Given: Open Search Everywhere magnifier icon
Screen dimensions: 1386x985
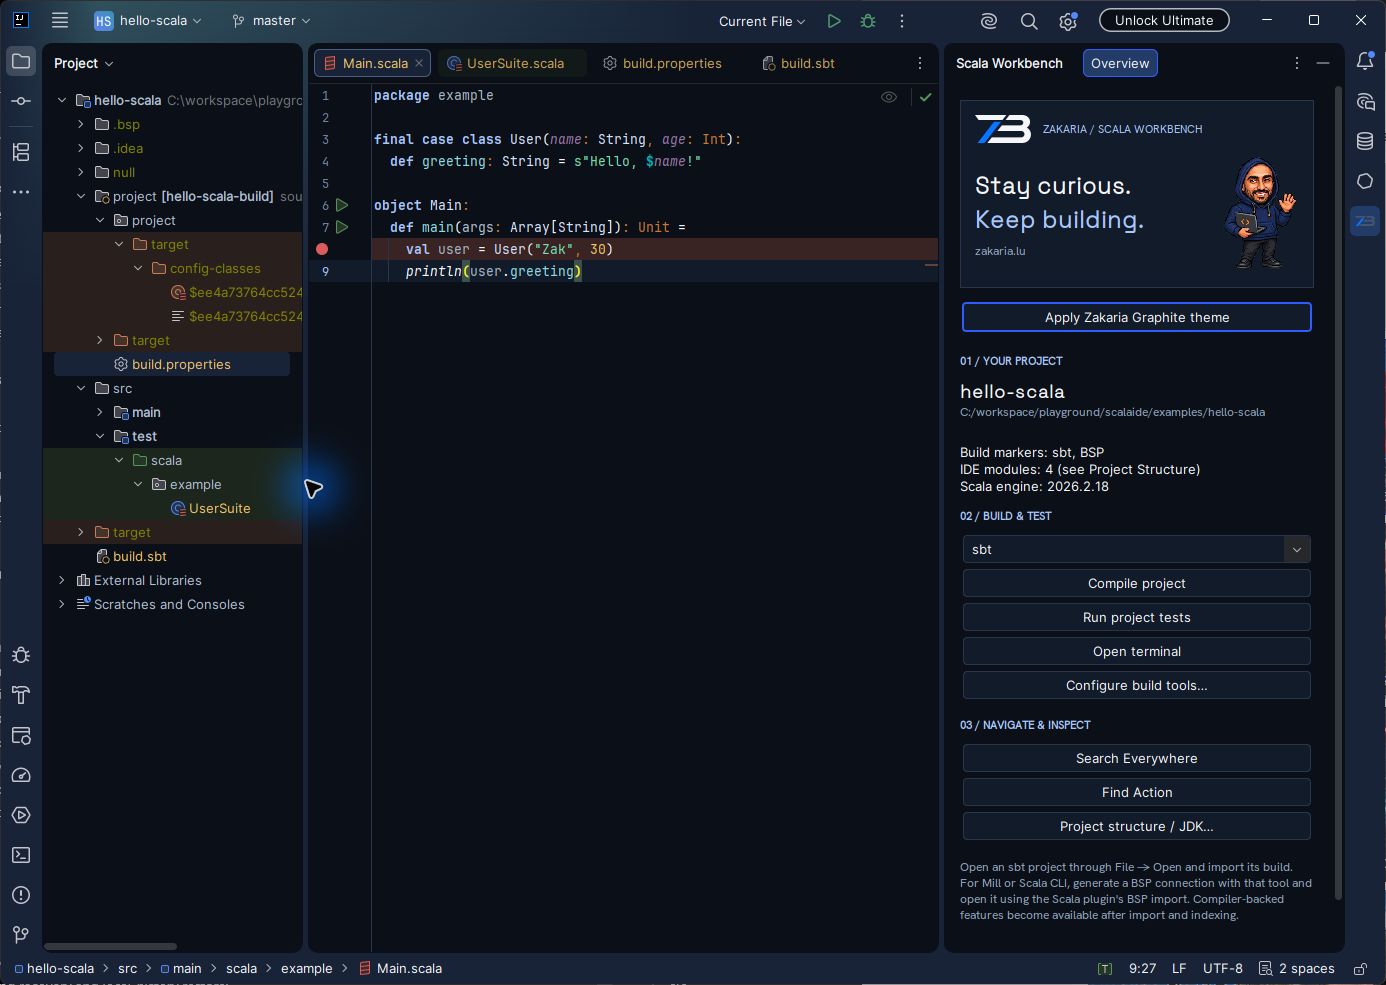Looking at the screenshot, I should [1028, 20].
